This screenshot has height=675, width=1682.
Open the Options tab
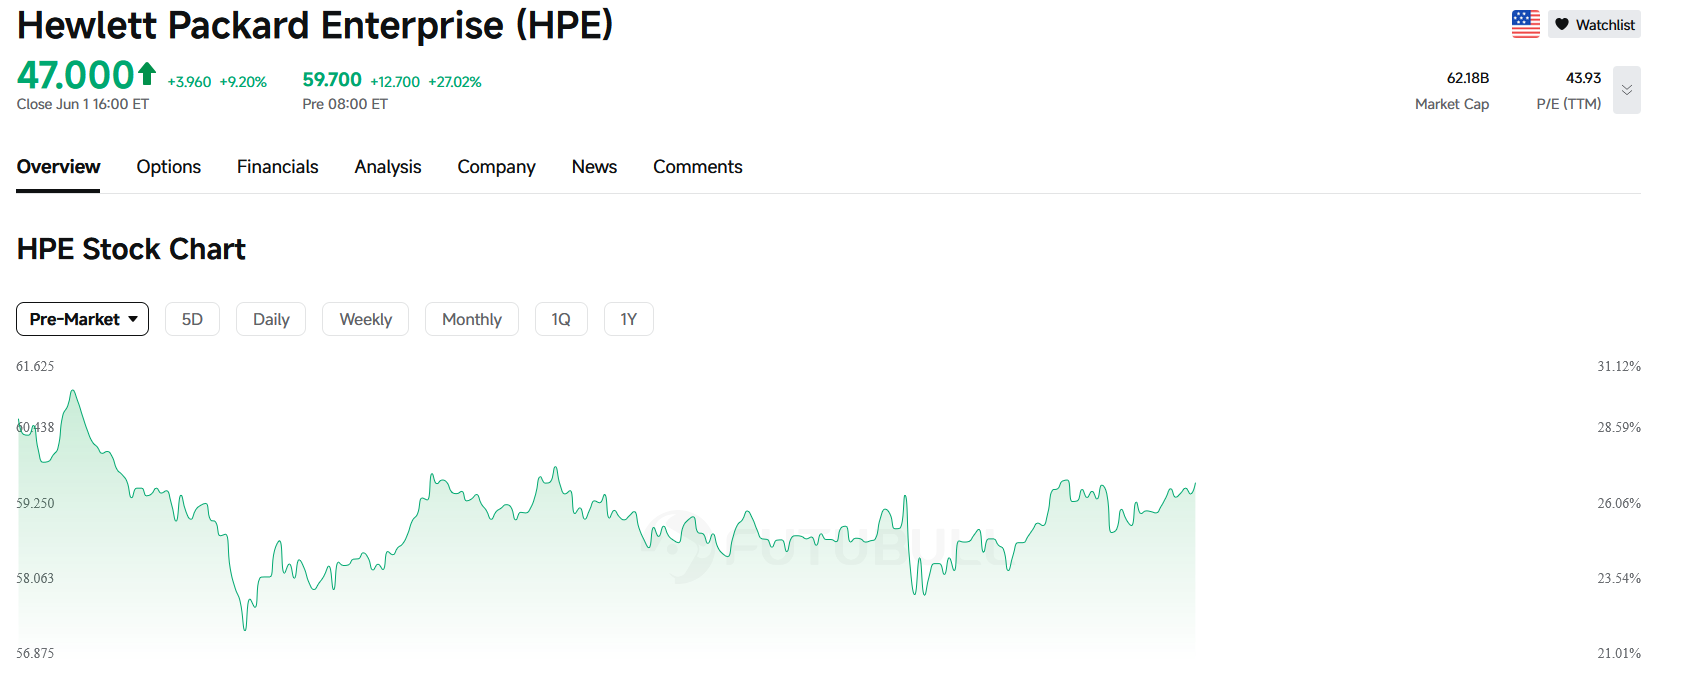(169, 167)
